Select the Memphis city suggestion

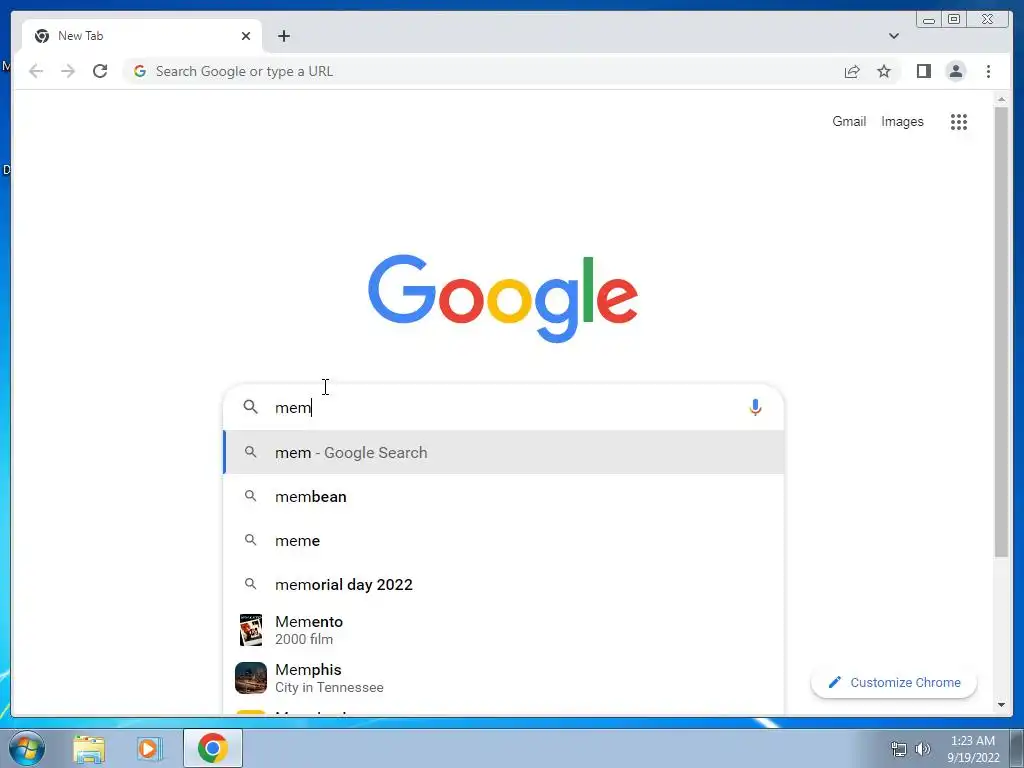[x=504, y=678]
